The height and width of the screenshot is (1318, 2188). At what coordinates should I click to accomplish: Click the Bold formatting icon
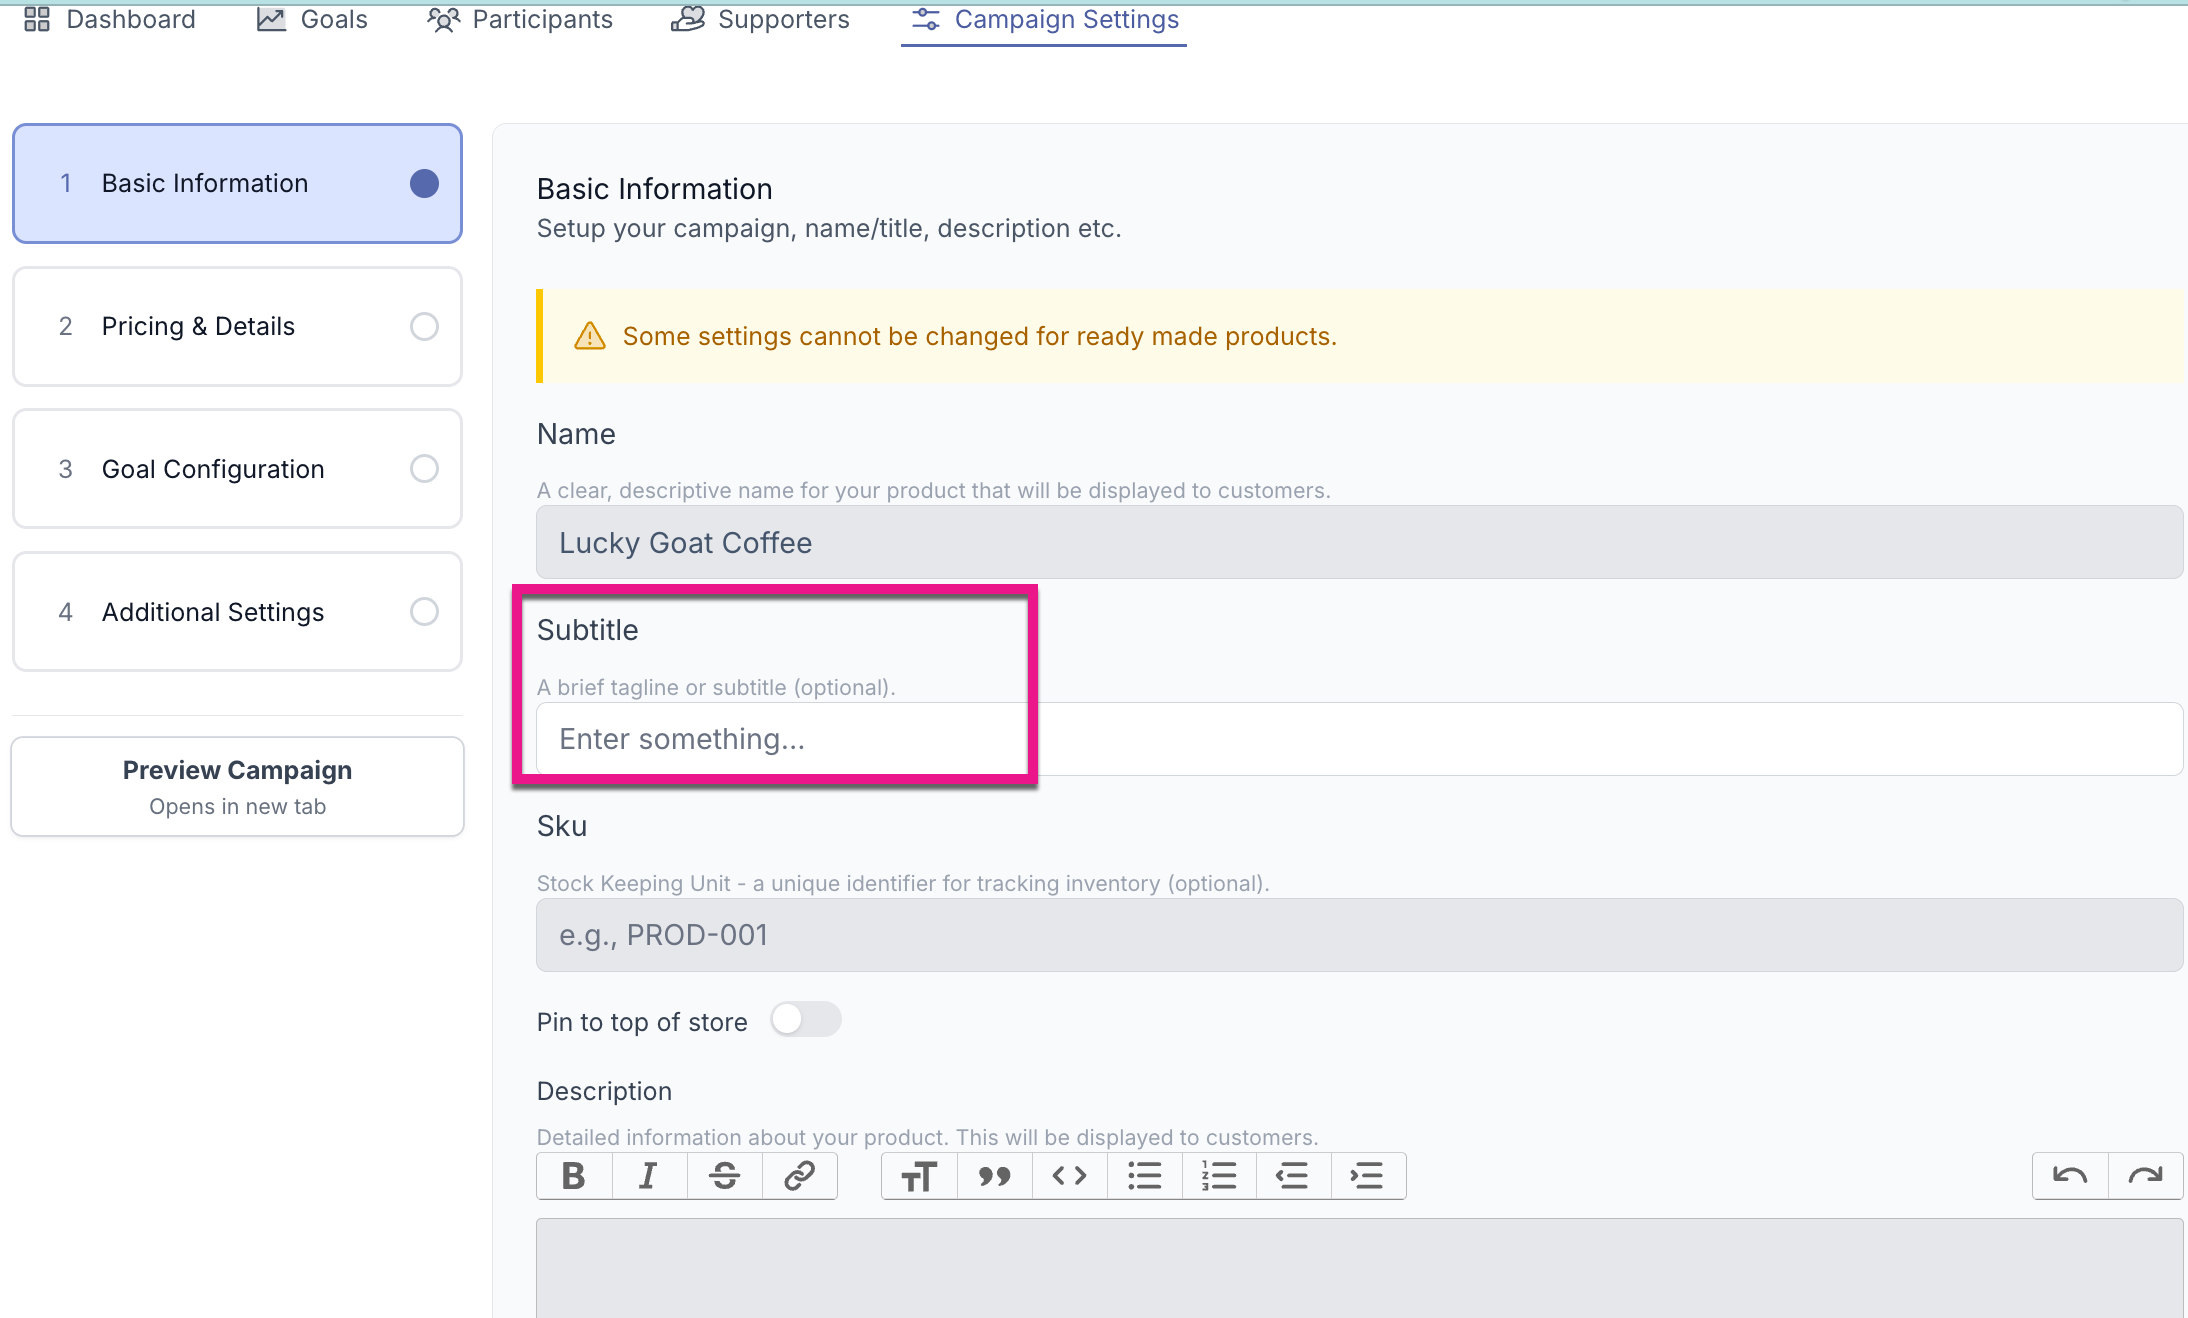[574, 1176]
